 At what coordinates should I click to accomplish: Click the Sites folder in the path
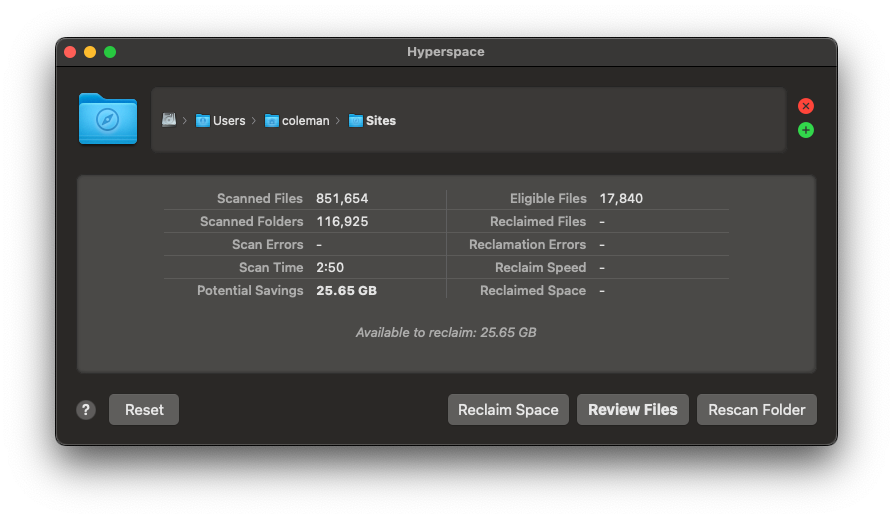click(x=372, y=121)
